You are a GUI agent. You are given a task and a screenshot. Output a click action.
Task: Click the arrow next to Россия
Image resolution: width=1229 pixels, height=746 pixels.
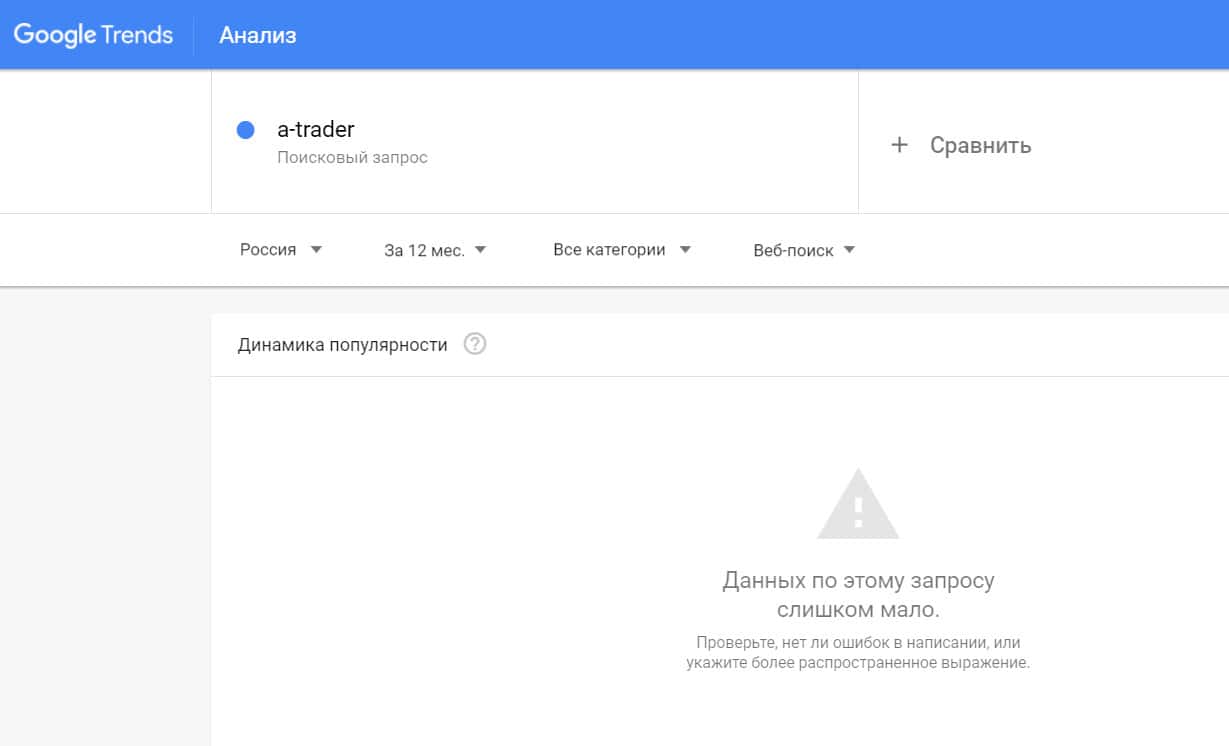click(316, 250)
